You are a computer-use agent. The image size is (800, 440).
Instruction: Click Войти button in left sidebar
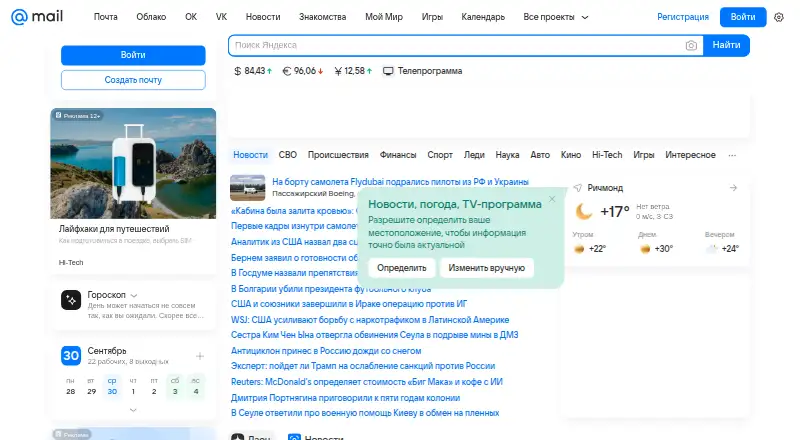click(x=133, y=55)
